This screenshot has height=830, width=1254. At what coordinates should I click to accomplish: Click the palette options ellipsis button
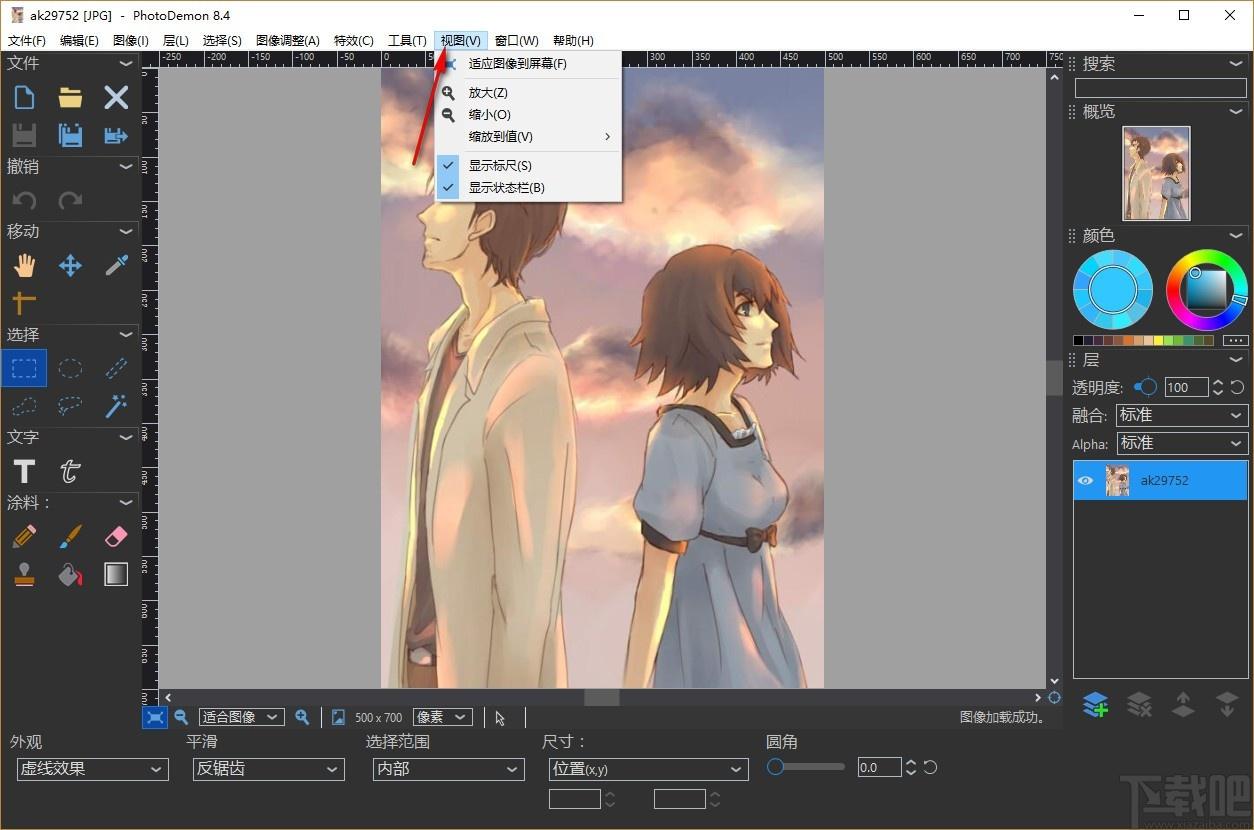[1236, 341]
